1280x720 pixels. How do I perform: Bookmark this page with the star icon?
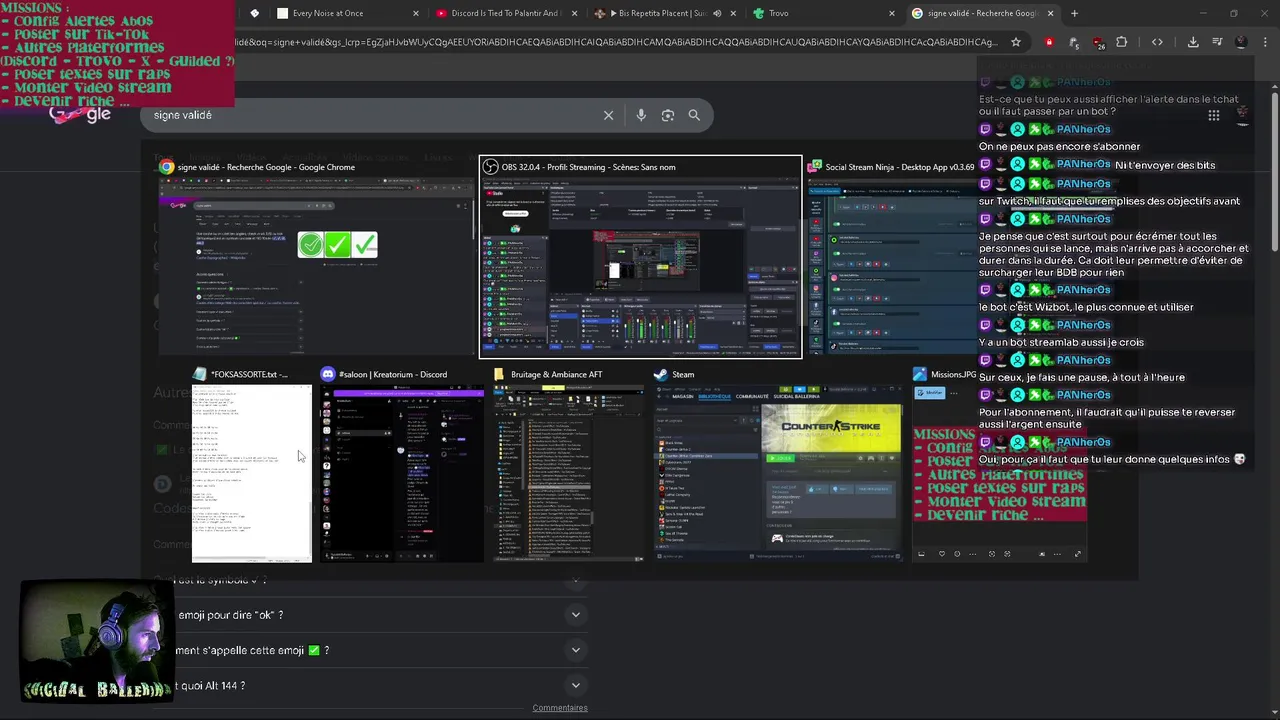[1016, 42]
